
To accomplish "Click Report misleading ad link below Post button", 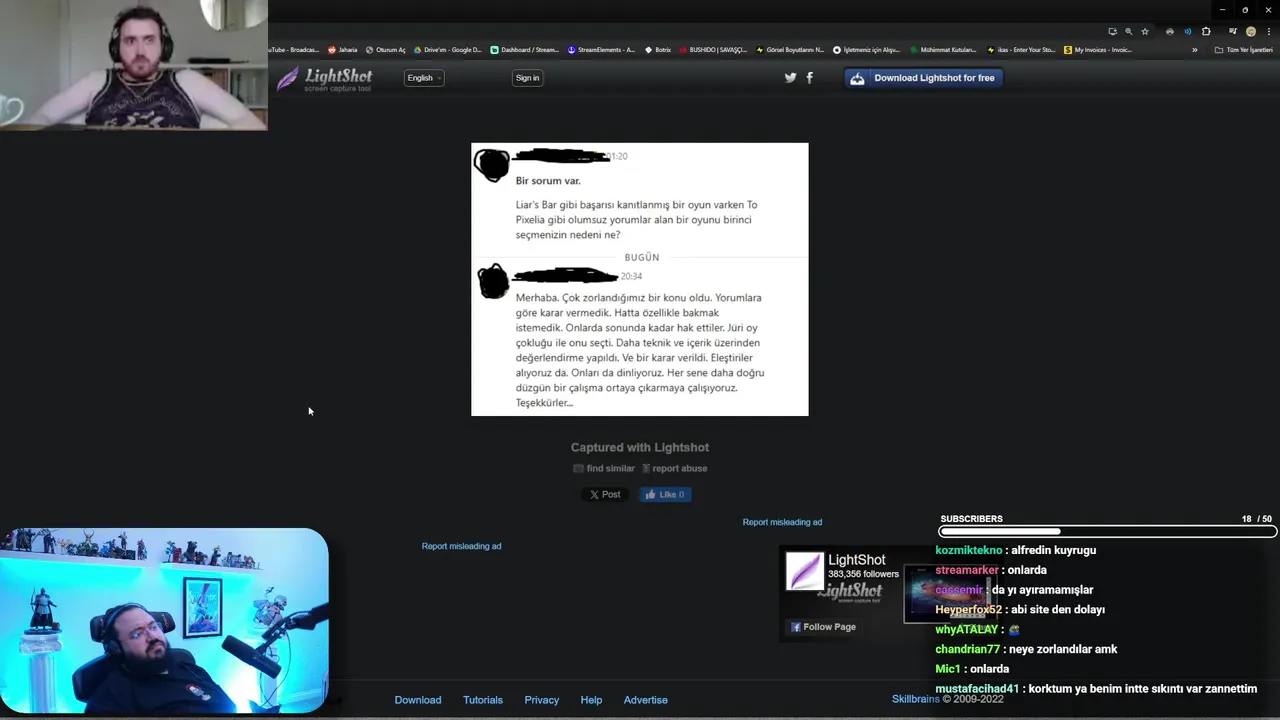I will (461, 546).
